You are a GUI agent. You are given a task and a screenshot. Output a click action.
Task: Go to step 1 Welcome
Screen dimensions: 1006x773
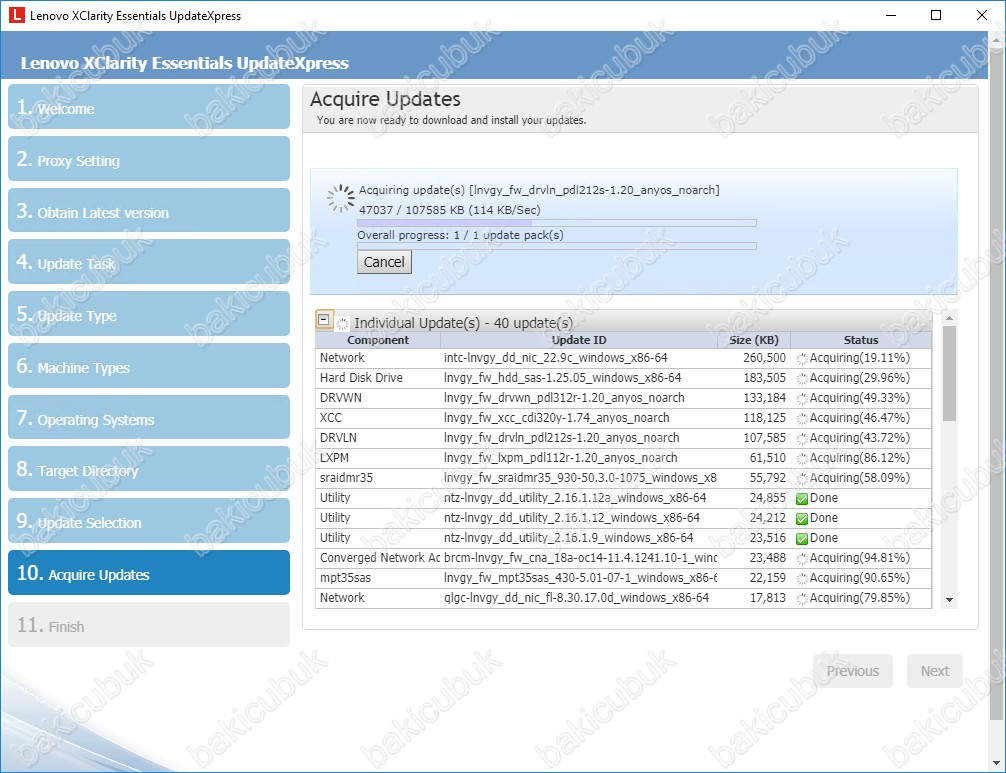click(x=149, y=106)
